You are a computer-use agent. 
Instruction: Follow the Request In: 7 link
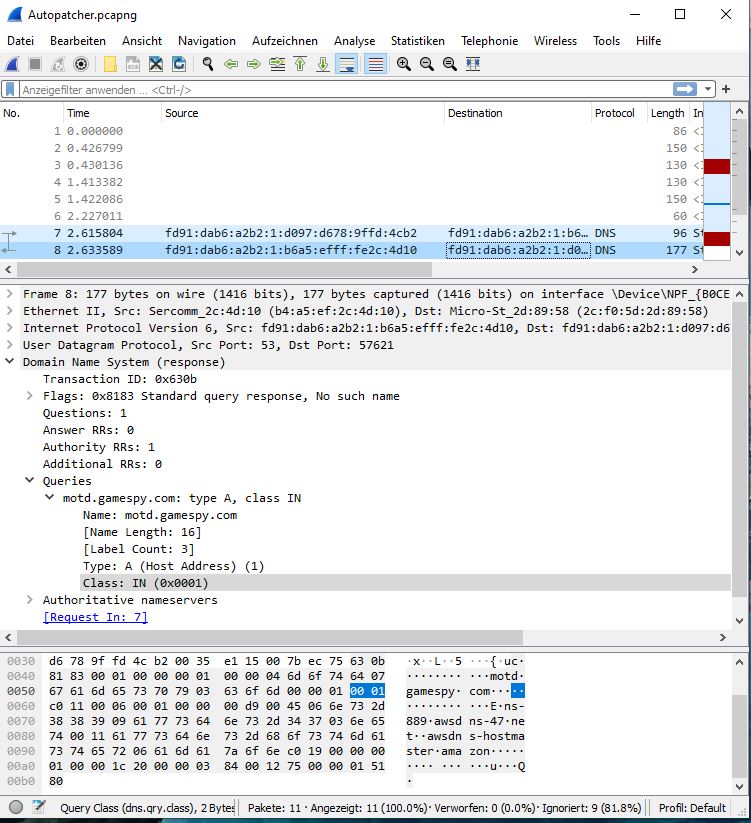(95, 617)
